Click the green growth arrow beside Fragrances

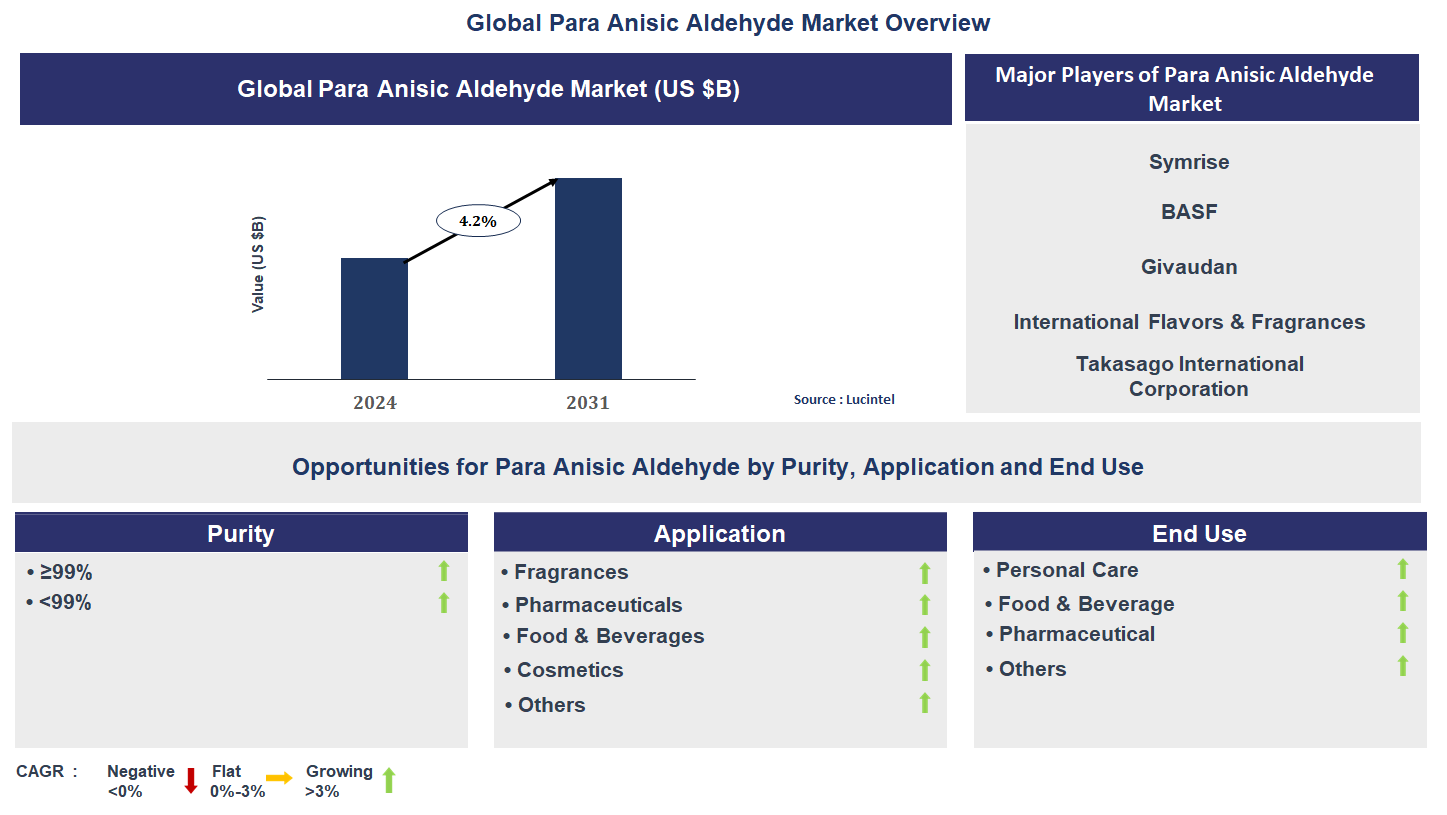click(924, 572)
